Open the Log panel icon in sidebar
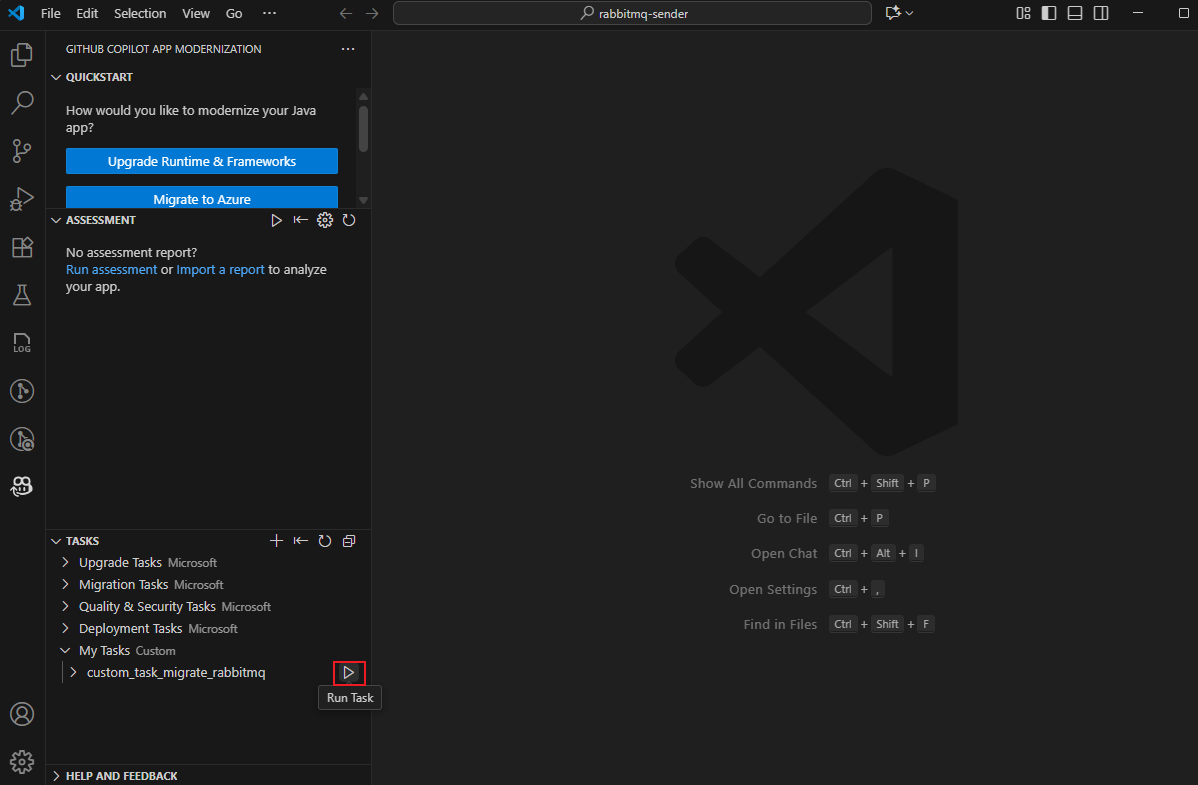 click(x=22, y=342)
